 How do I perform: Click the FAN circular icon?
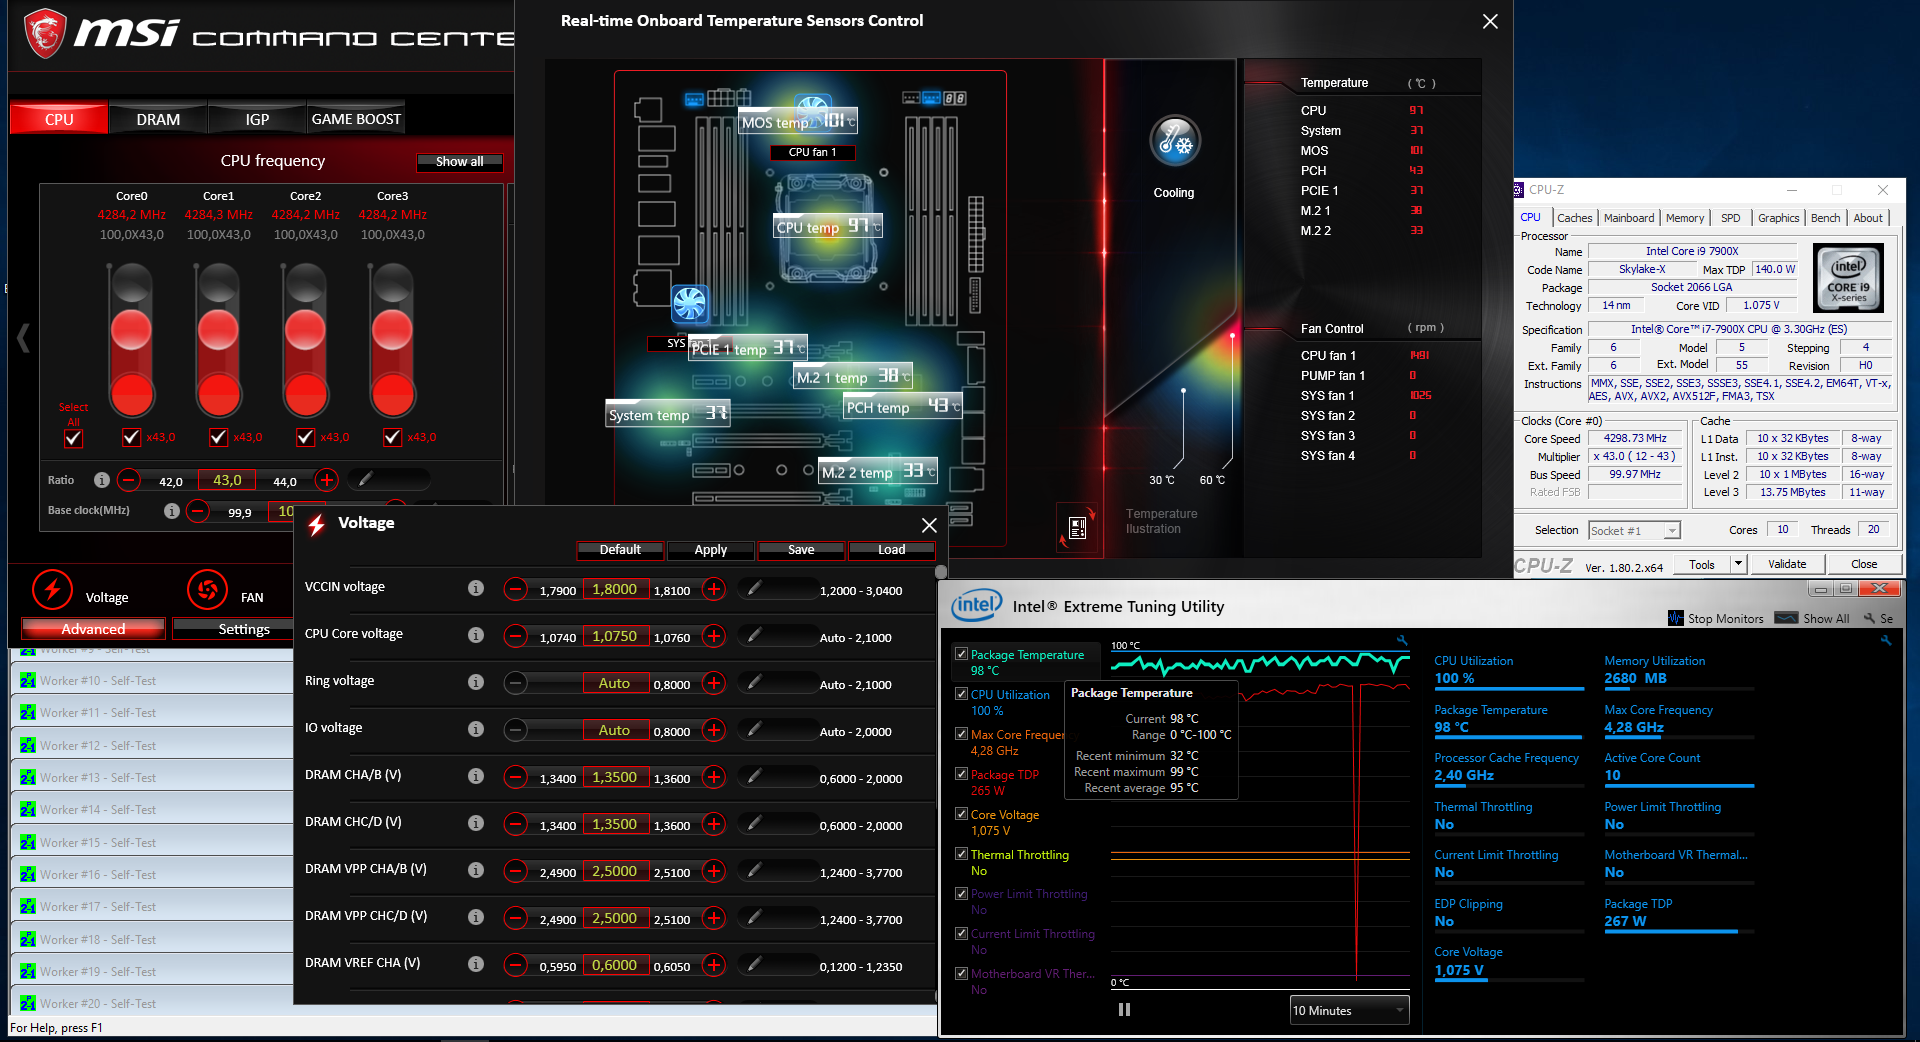207,590
